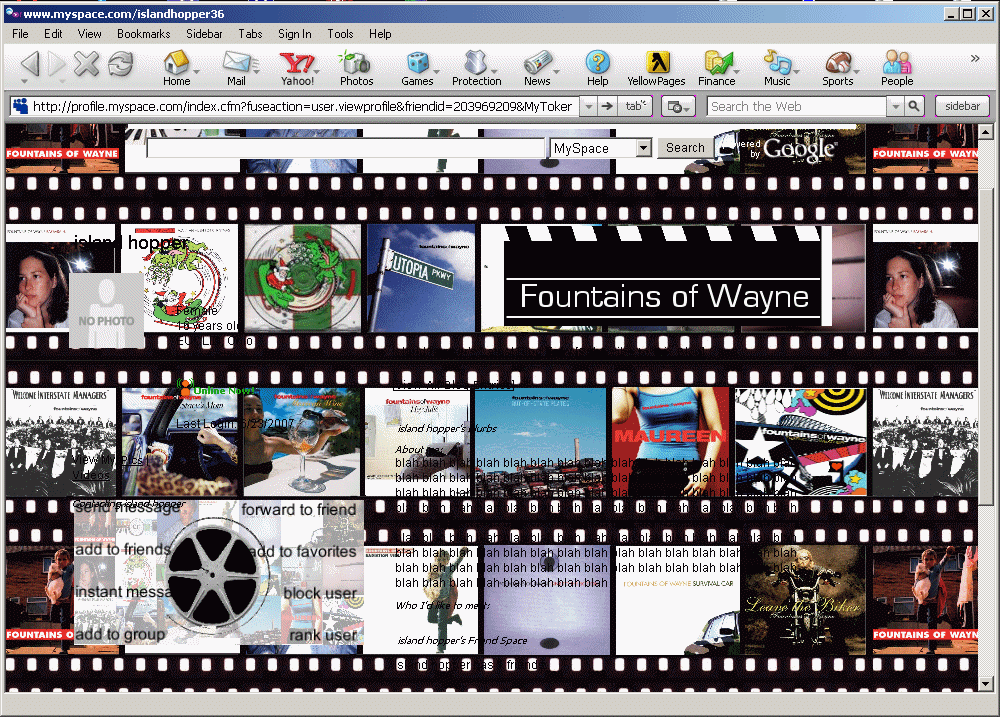Click the page scrollbar up arrow
Screen dimensions: 1000x717
click(985, 132)
